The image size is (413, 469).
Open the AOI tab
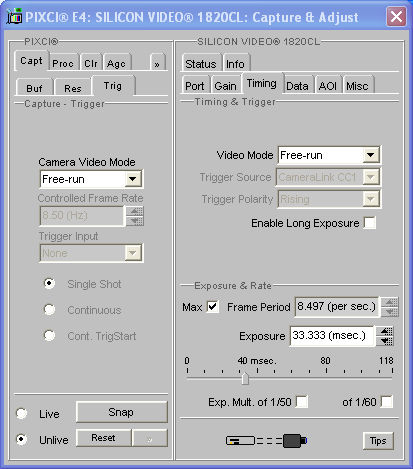coord(328,86)
